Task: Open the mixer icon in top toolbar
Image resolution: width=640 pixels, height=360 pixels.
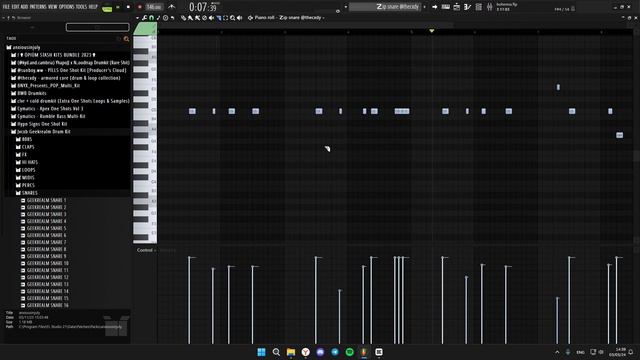Action: (489, 7)
